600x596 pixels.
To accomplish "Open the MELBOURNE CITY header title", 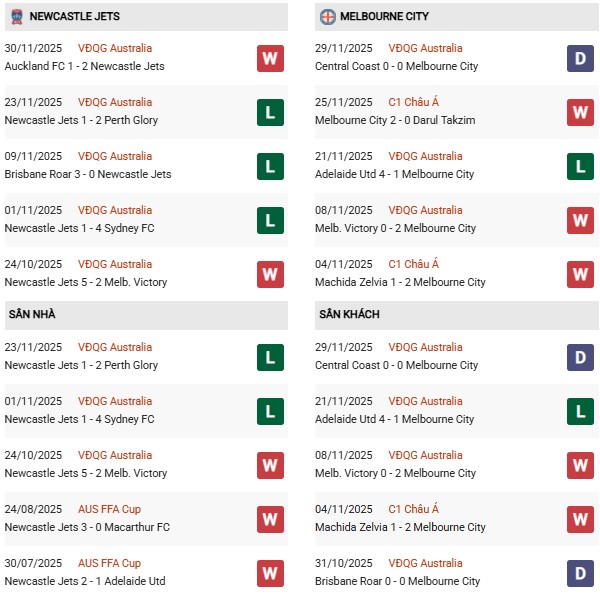I will (385, 16).
